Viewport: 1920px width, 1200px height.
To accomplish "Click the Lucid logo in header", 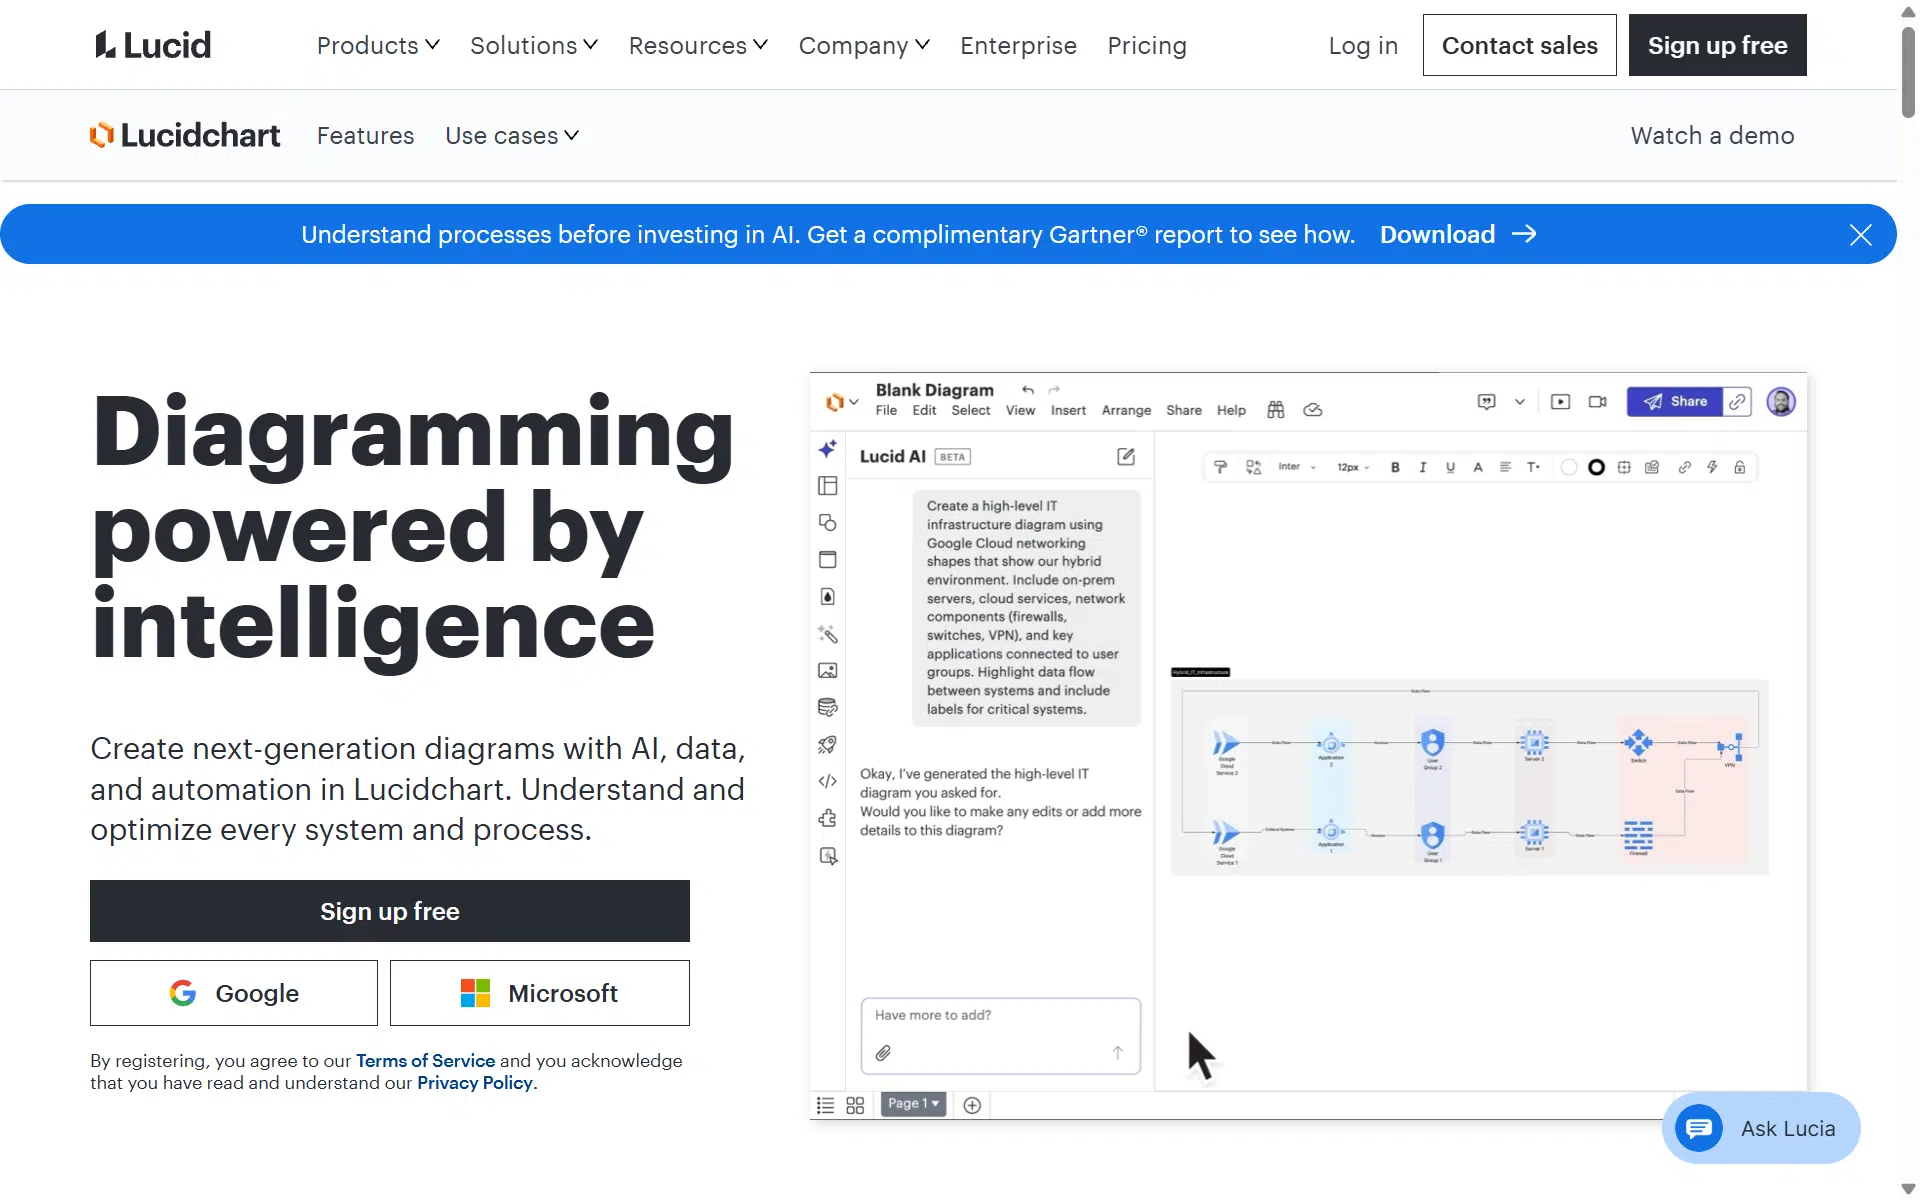I will point(153,45).
